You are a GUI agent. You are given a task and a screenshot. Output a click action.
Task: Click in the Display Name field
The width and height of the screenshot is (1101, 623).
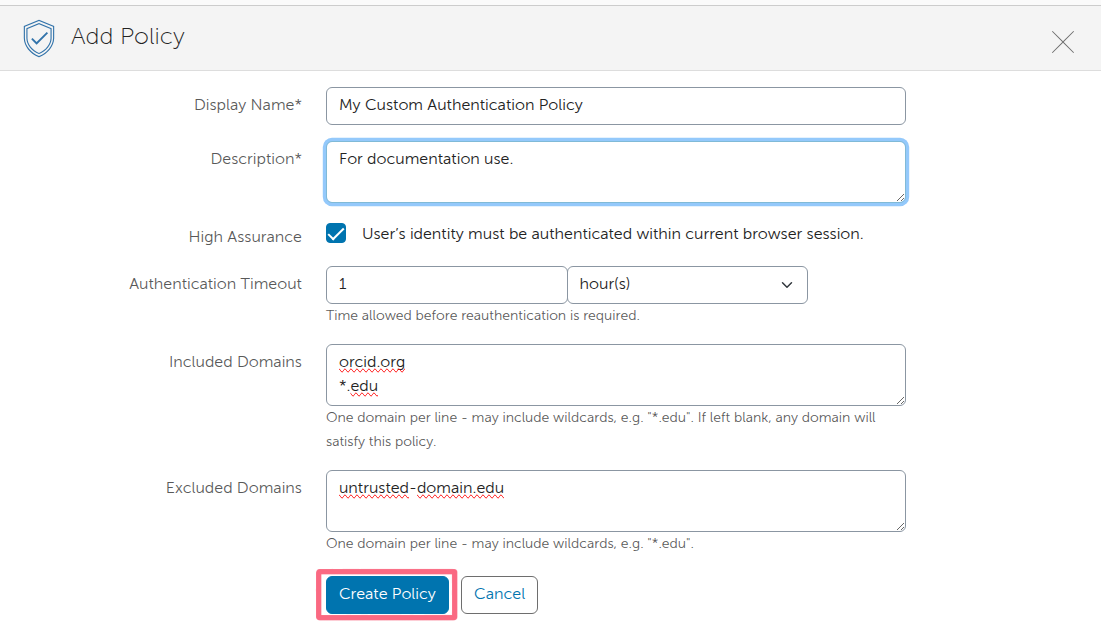tap(614, 105)
